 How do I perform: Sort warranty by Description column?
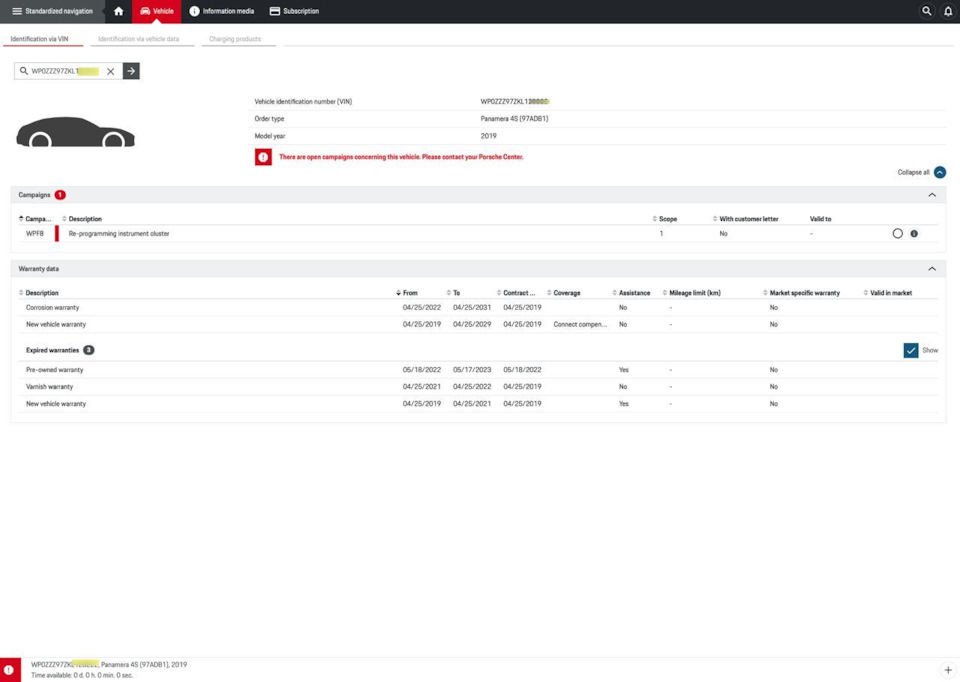tap(39, 293)
